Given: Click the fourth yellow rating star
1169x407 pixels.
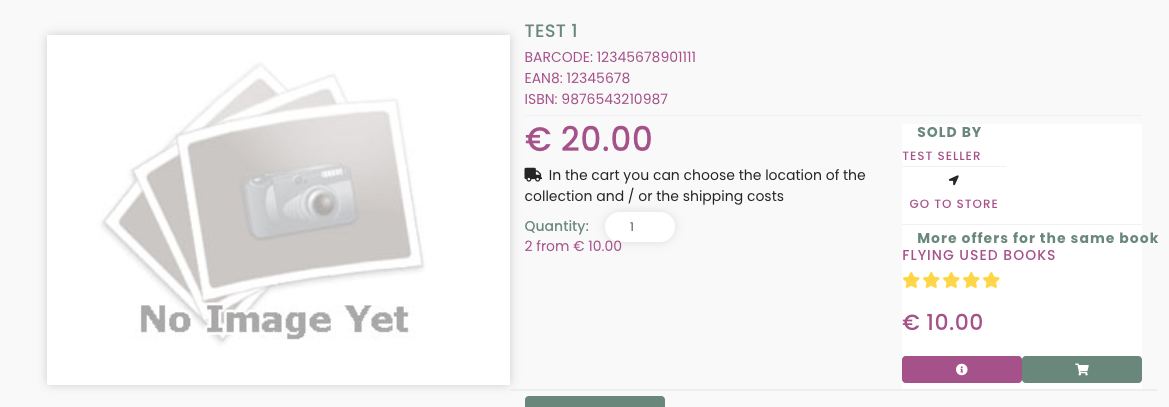Looking at the screenshot, I should (x=971, y=281).
